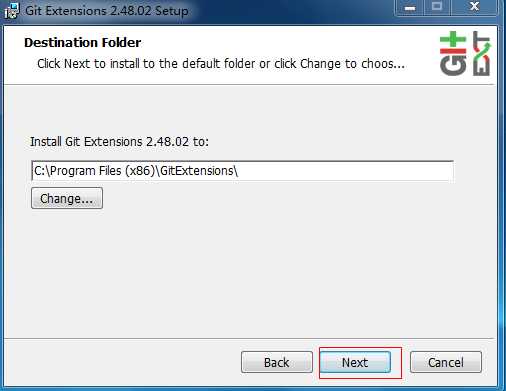Click the Destination Folder heading
The height and width of the screenshot is (391, 506).
click(83, 43)
